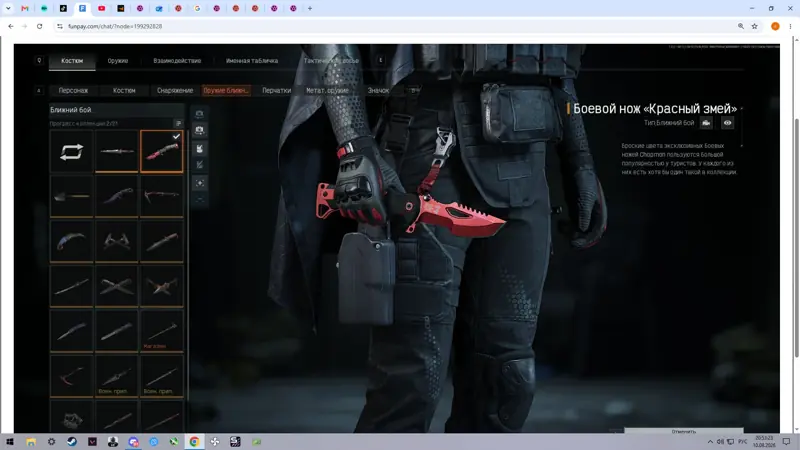The width and height of the screenshot is (800, 450).
Task: Toggle the eye visibility icon under the knife title
Action: coord(728,123)
